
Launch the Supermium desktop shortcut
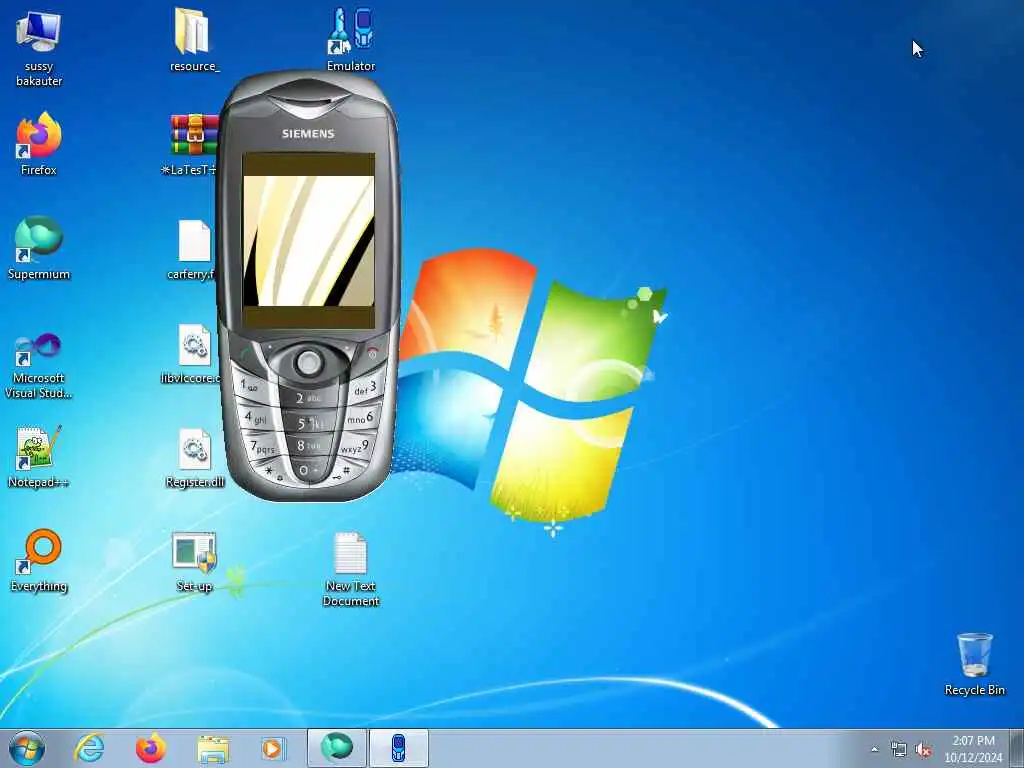pyautogui.click(x=39, y=248)
